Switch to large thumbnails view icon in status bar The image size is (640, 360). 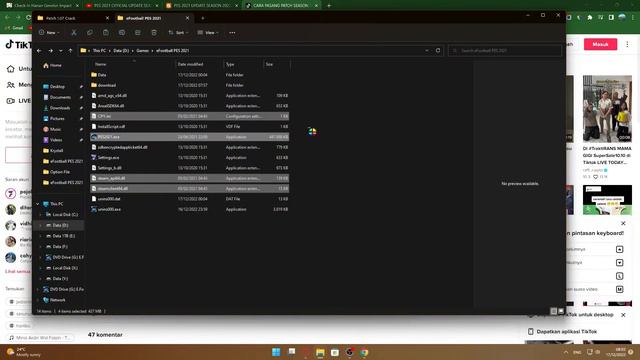[561, 311]
